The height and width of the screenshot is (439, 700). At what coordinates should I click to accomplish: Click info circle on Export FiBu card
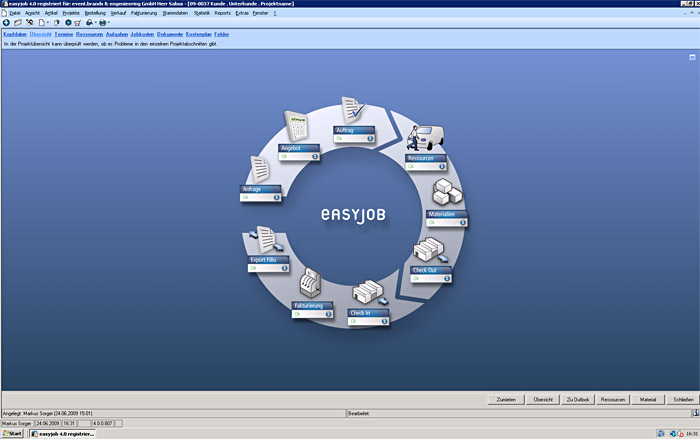click(284, 268)
